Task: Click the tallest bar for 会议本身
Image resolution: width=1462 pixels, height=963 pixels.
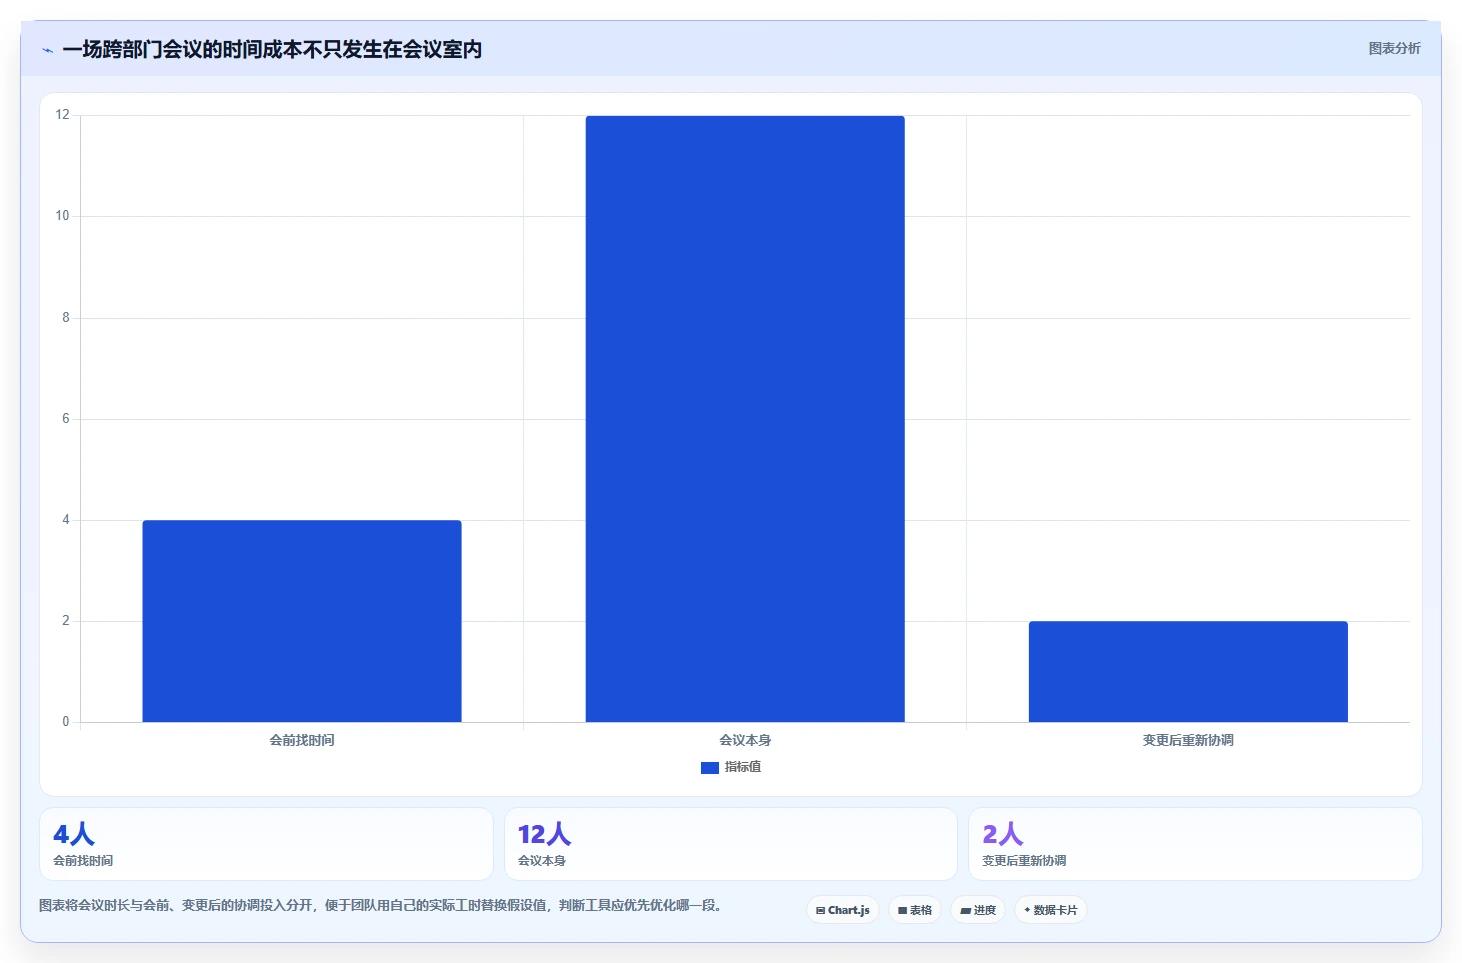Action: (745, 419)
